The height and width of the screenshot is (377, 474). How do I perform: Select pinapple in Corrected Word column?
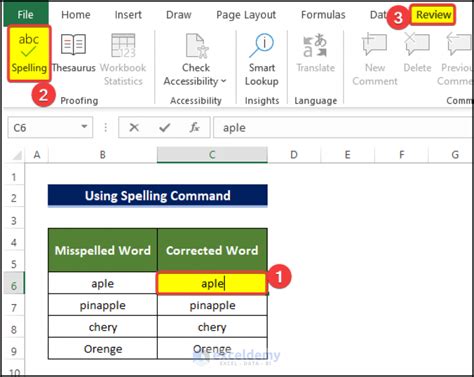[x=212, y=305]
